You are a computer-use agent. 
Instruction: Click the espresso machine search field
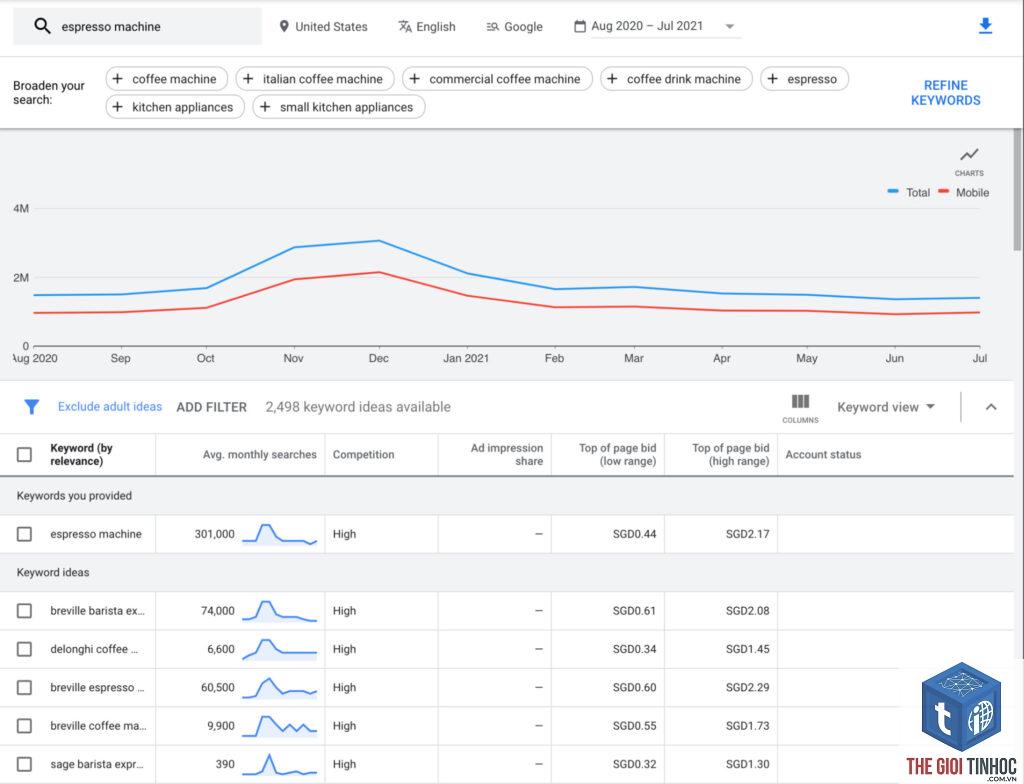click(x=137, y=27)
